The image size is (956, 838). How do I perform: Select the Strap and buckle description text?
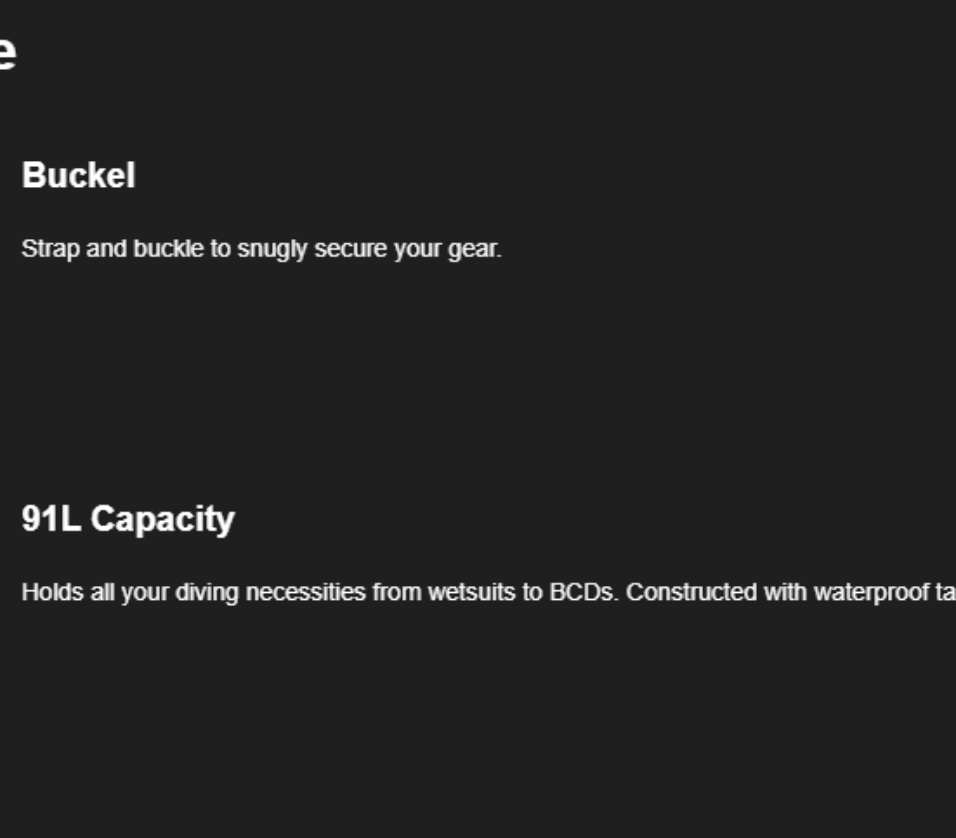(262, 249)
